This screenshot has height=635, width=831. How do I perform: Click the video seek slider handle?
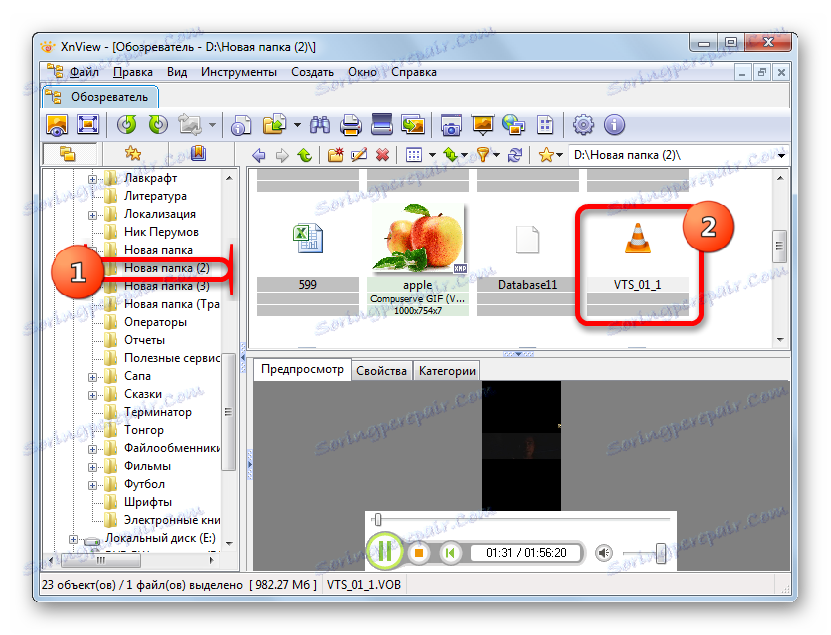coord(377,519)
